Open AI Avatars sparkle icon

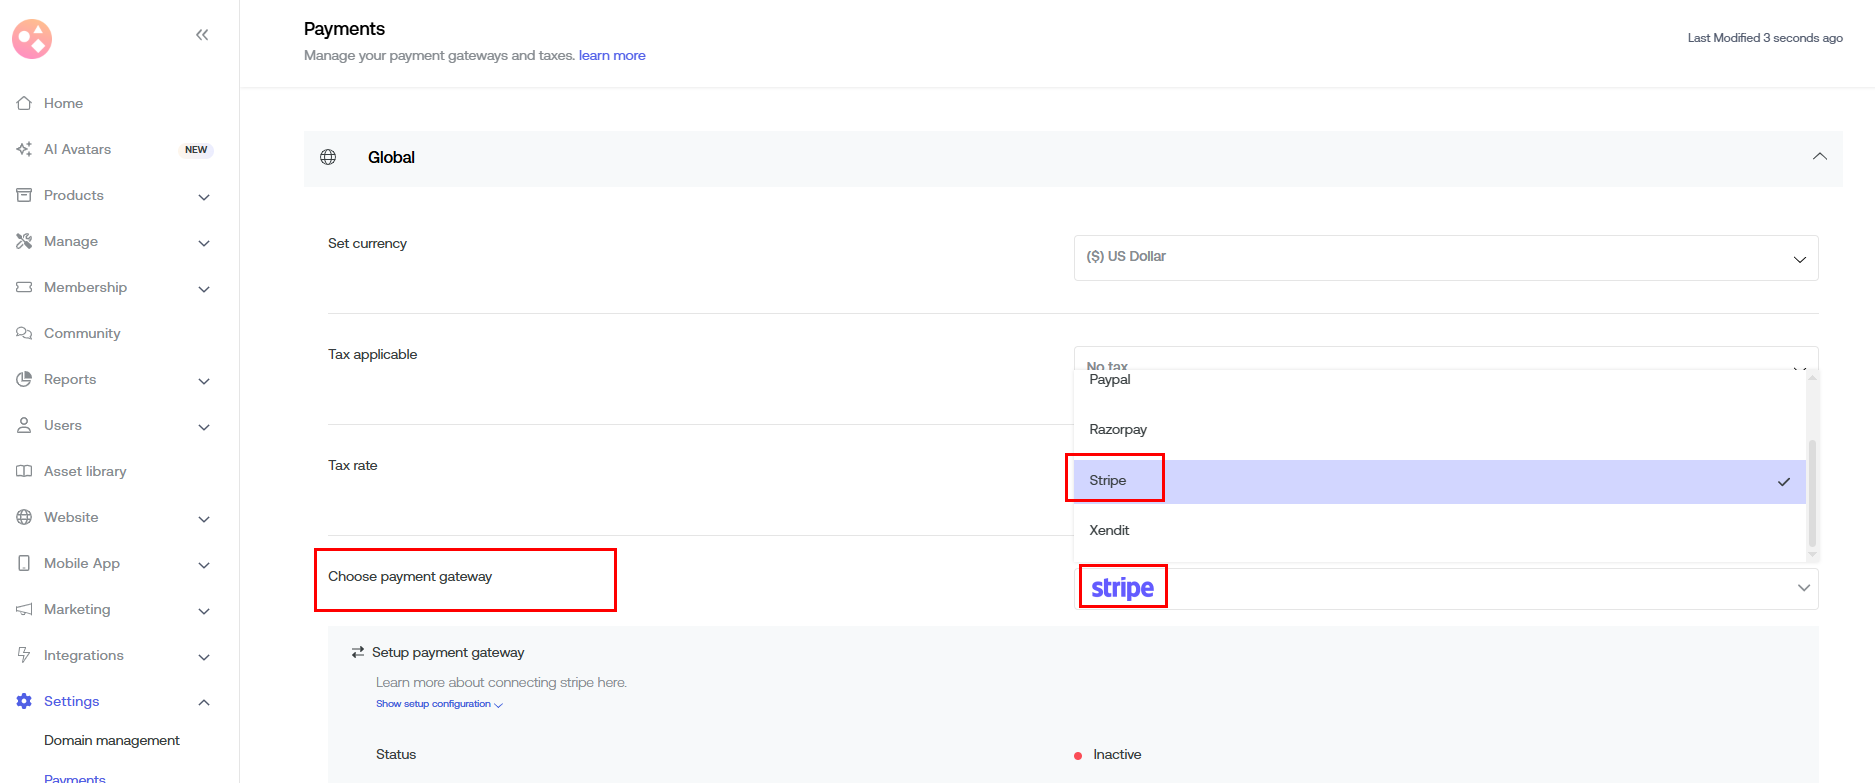coord(24,149)
